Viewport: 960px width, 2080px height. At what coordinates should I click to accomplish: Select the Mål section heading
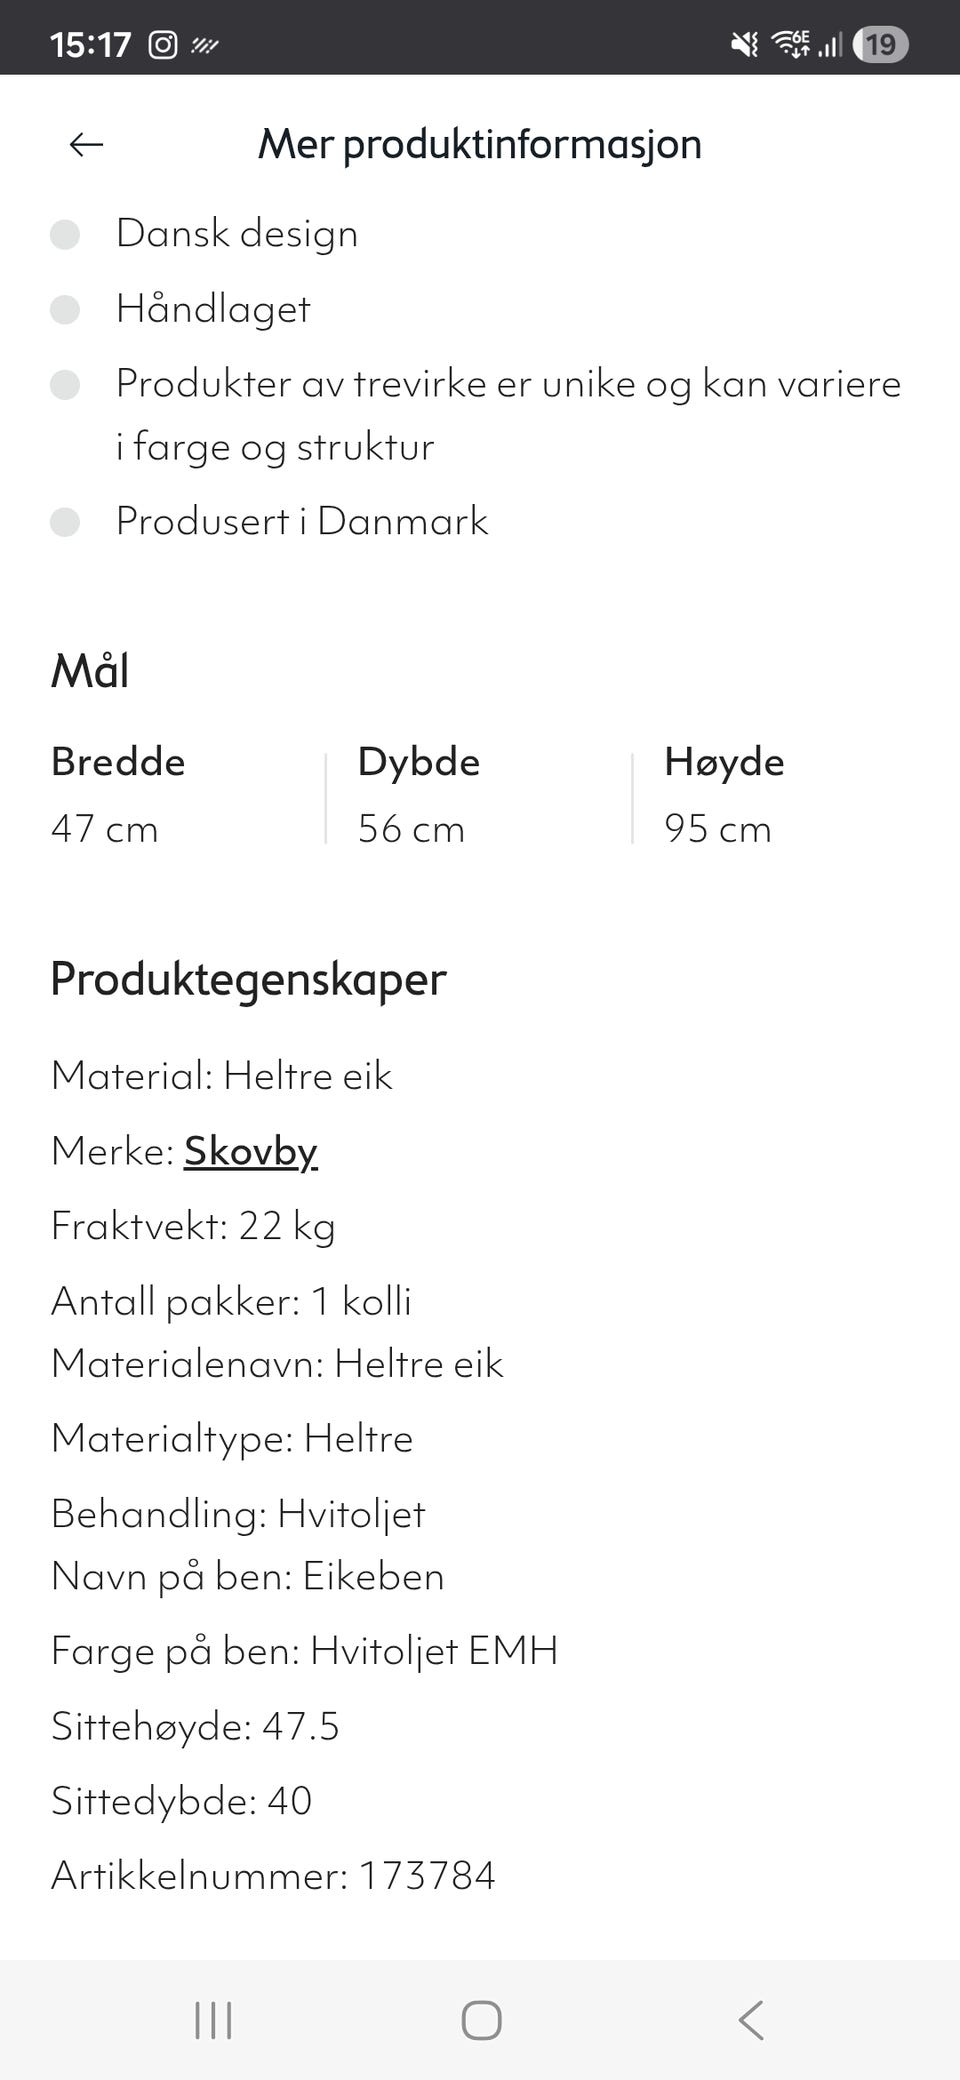[90, 671]
